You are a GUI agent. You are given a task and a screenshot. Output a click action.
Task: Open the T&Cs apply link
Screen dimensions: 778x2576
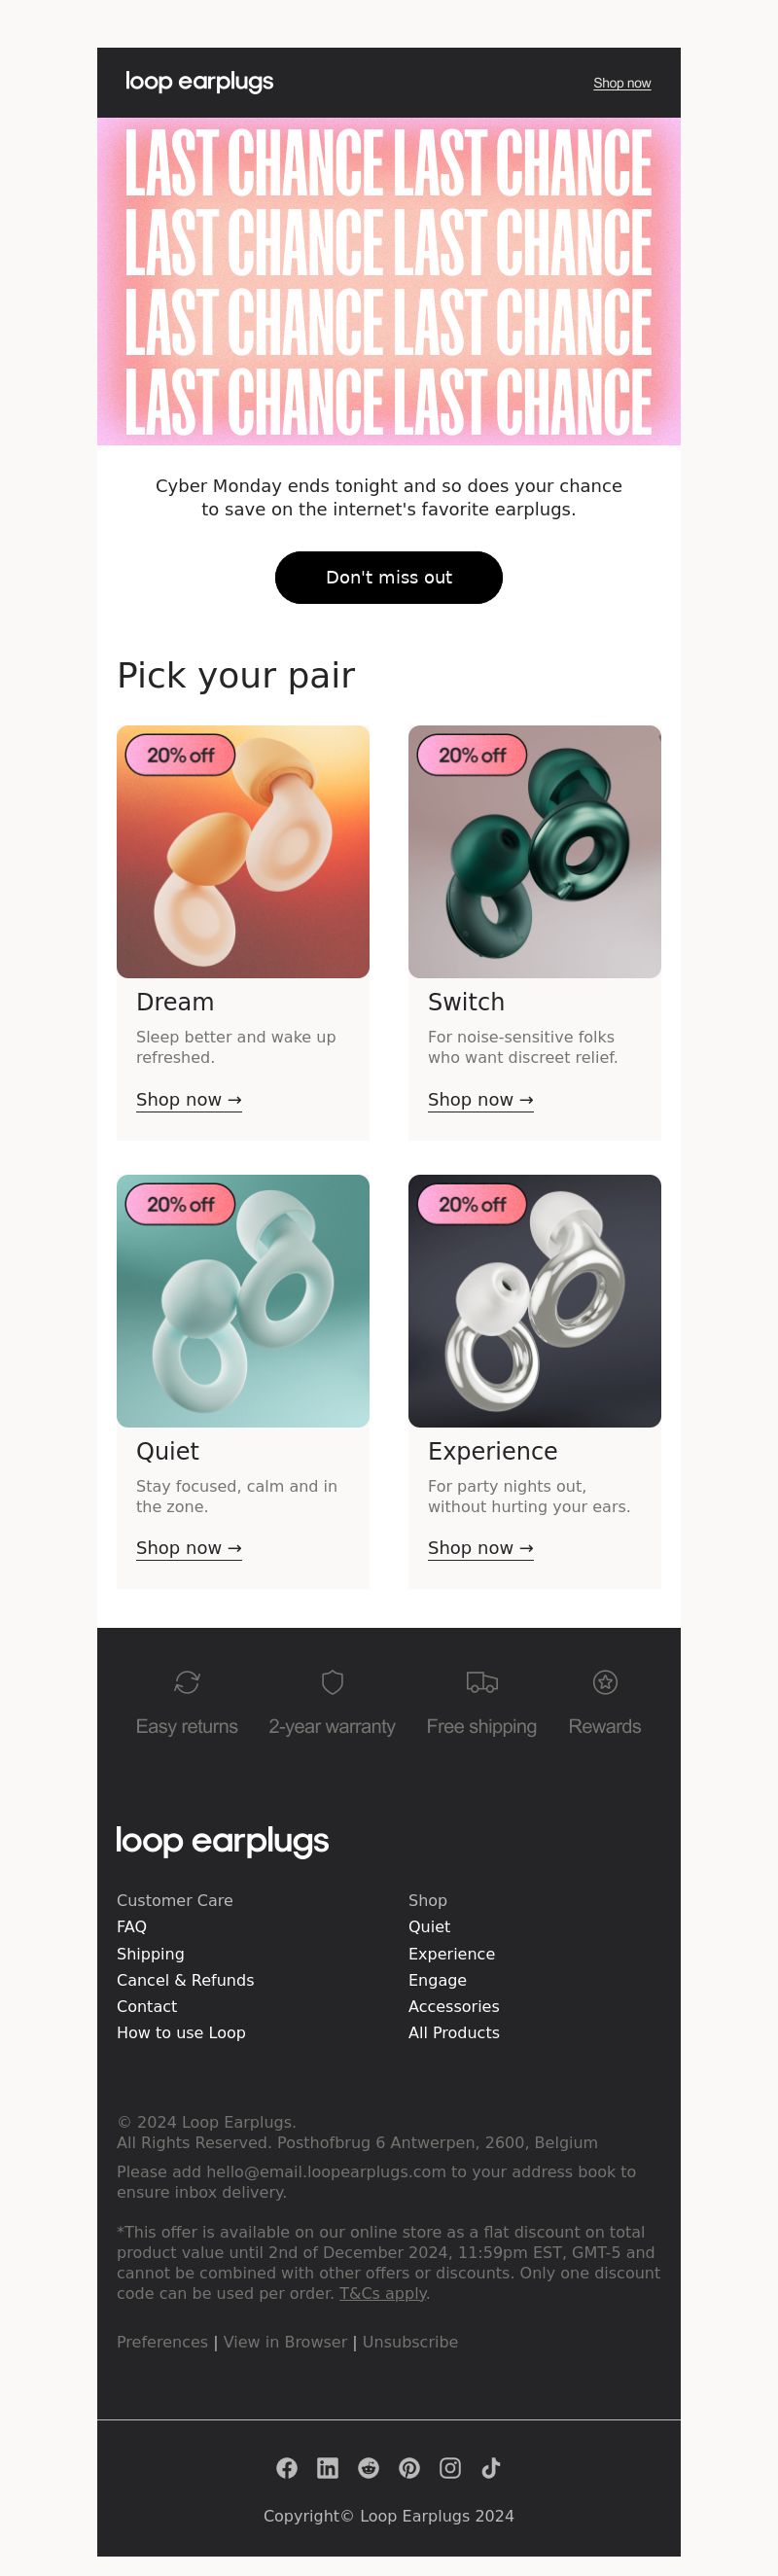pyautogui.click(x=383, y=2293)
